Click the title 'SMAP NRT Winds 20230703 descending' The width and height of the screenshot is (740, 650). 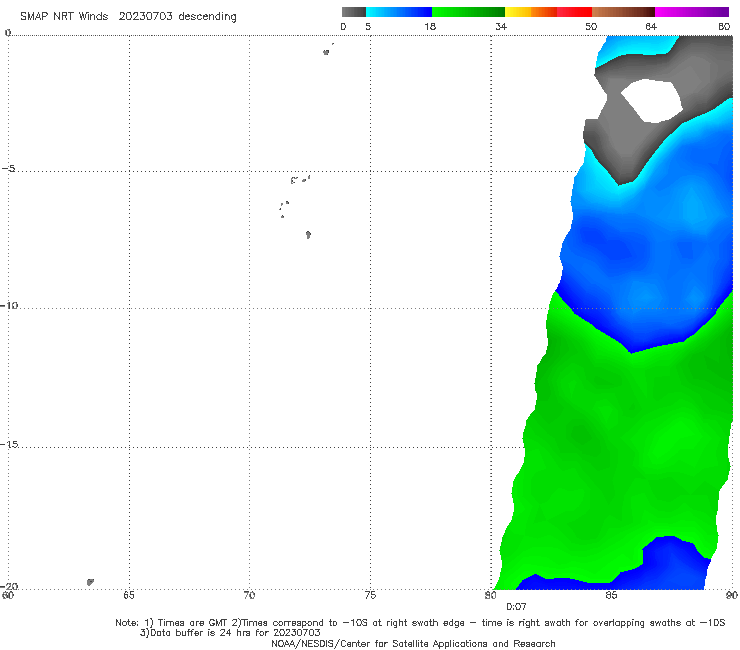tap(128, 17)
